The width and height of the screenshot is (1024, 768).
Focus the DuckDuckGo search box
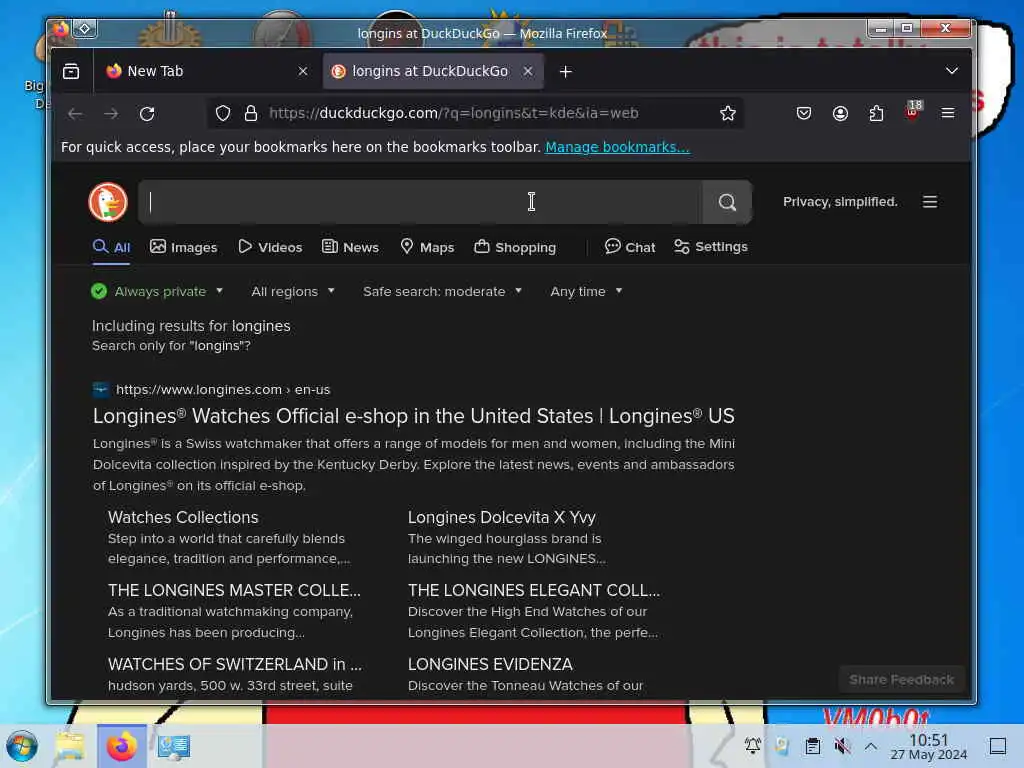coord(421,202)
